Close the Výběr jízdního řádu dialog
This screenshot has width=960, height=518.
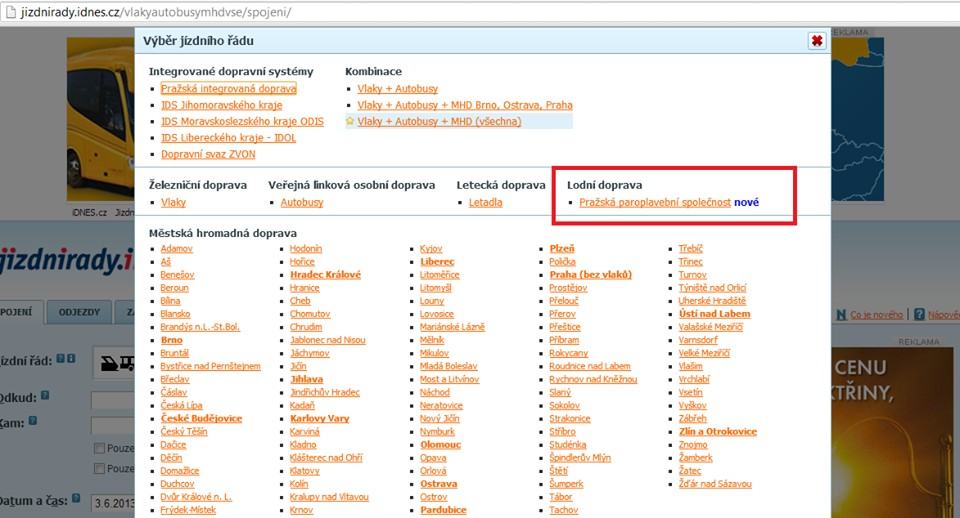point(817,41)
